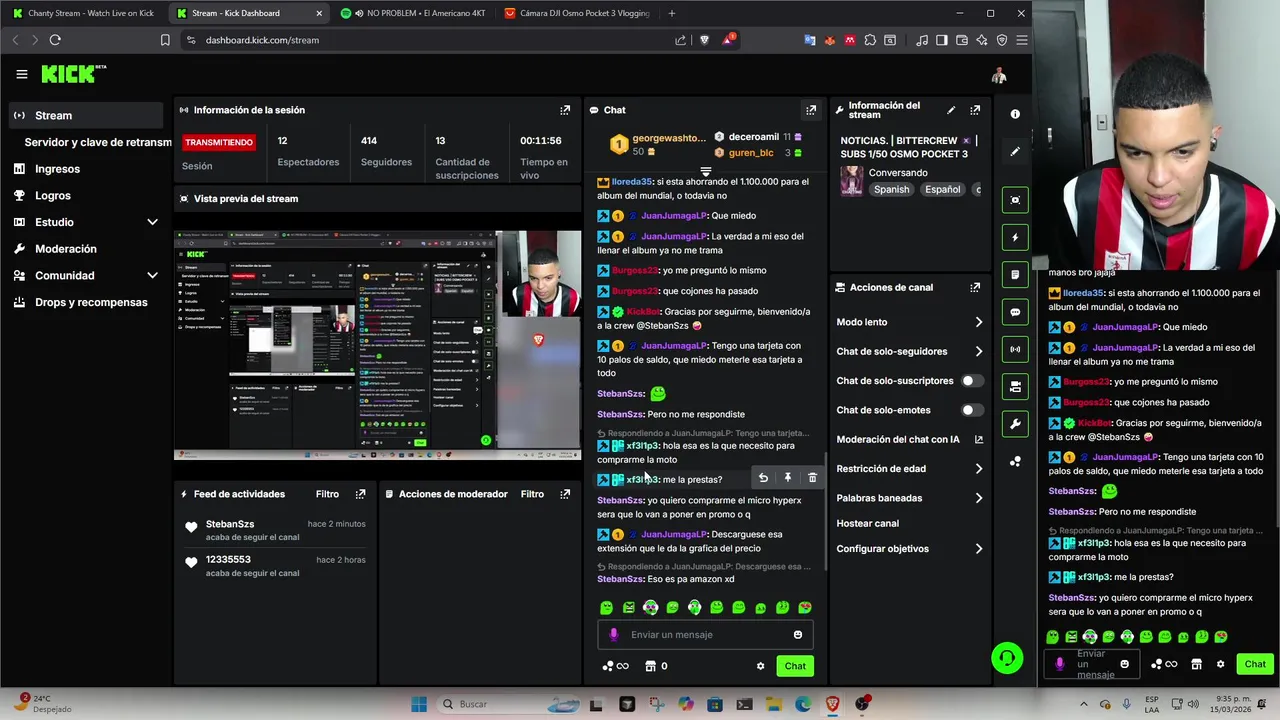
Task: Toggle the broadcast signal widget icon in sidebar
Action: 1015,349
